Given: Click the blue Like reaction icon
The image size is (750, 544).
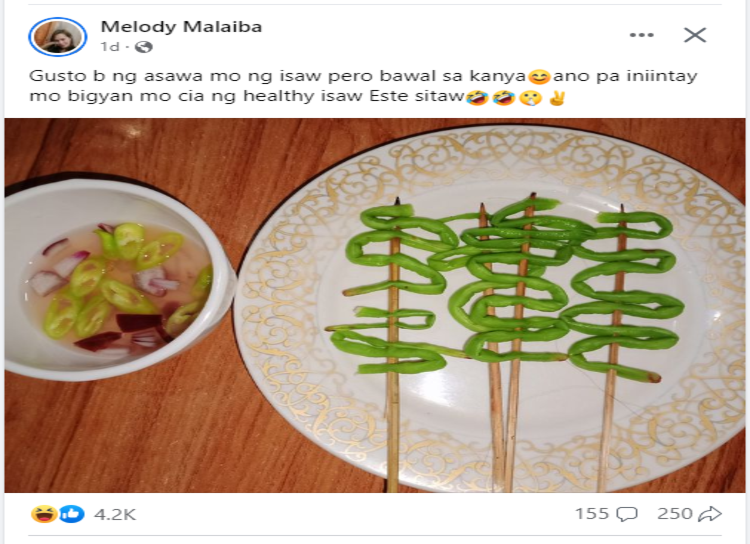Looking at the screenshot, I should [x=71, y=514].
